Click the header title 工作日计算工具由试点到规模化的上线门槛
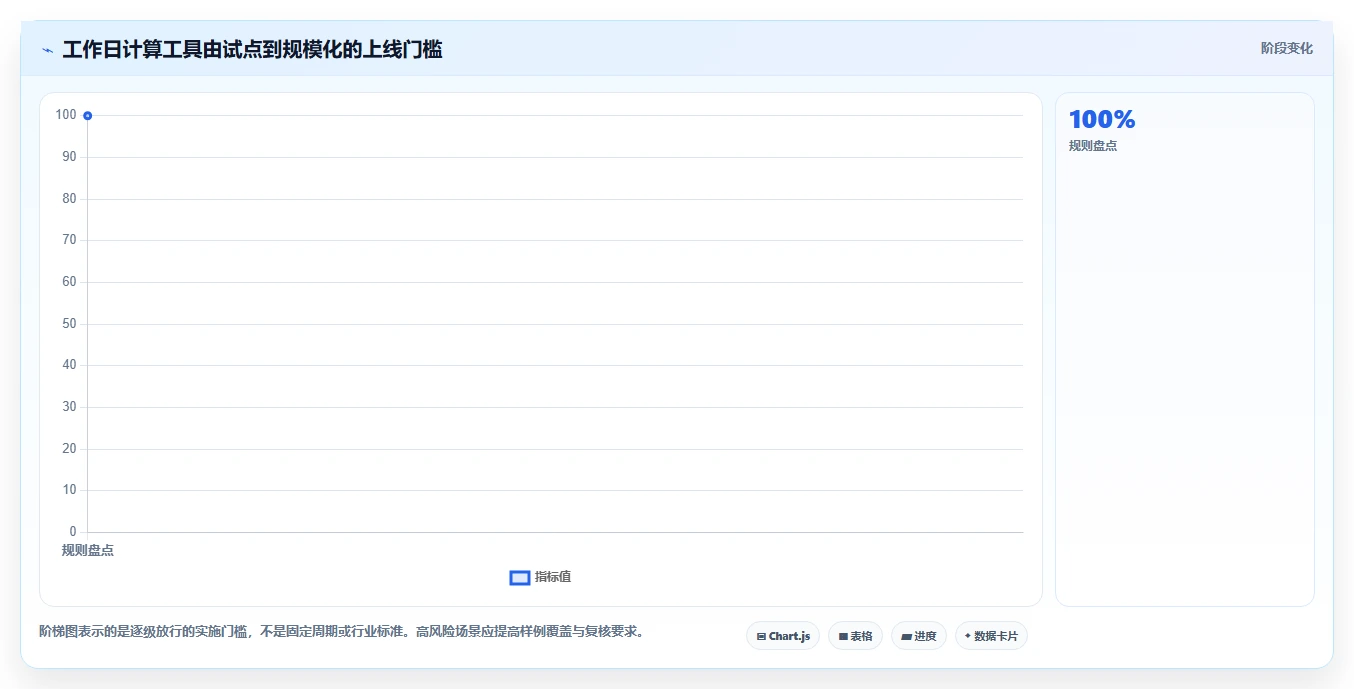This screenshot has height=689, width=1354. 252,49
